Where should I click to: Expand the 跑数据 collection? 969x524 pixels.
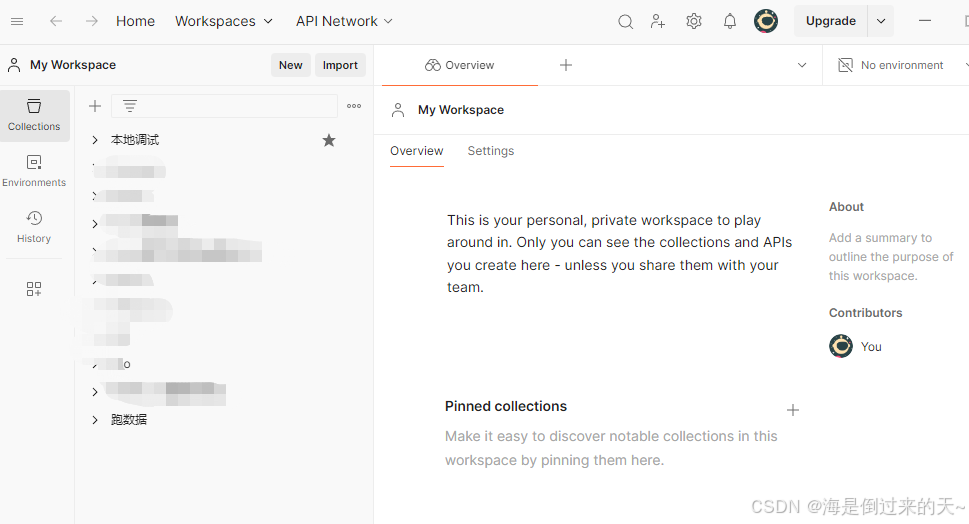[x=95, y=420]
